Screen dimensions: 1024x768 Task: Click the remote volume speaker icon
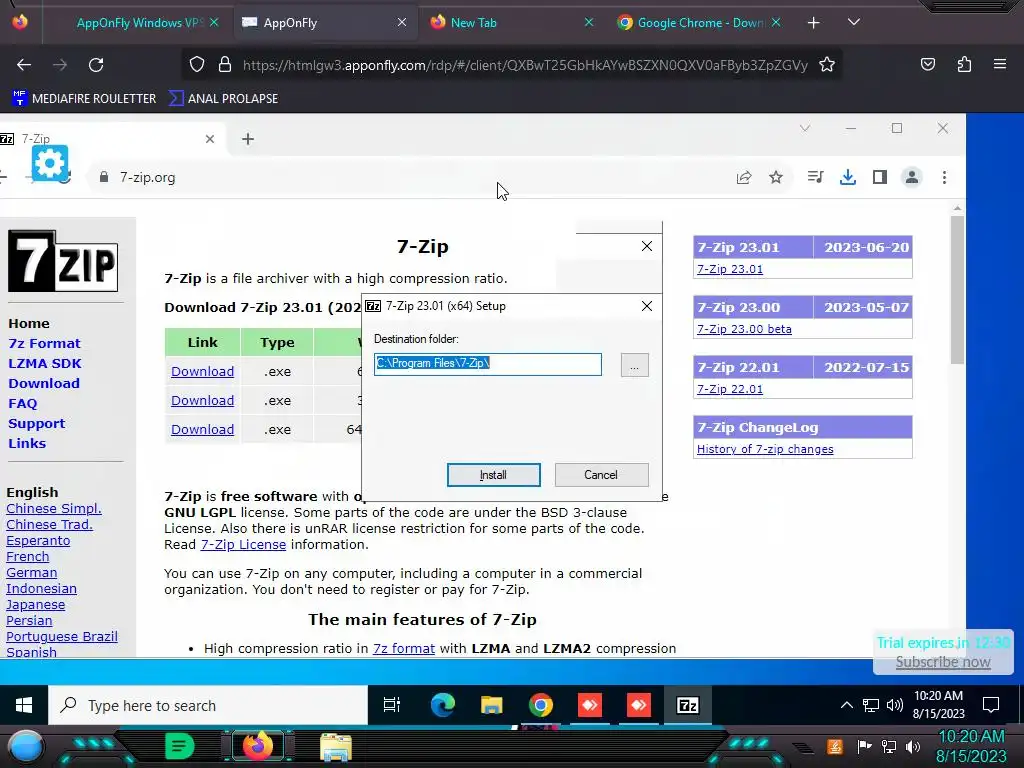coord(895,705)
